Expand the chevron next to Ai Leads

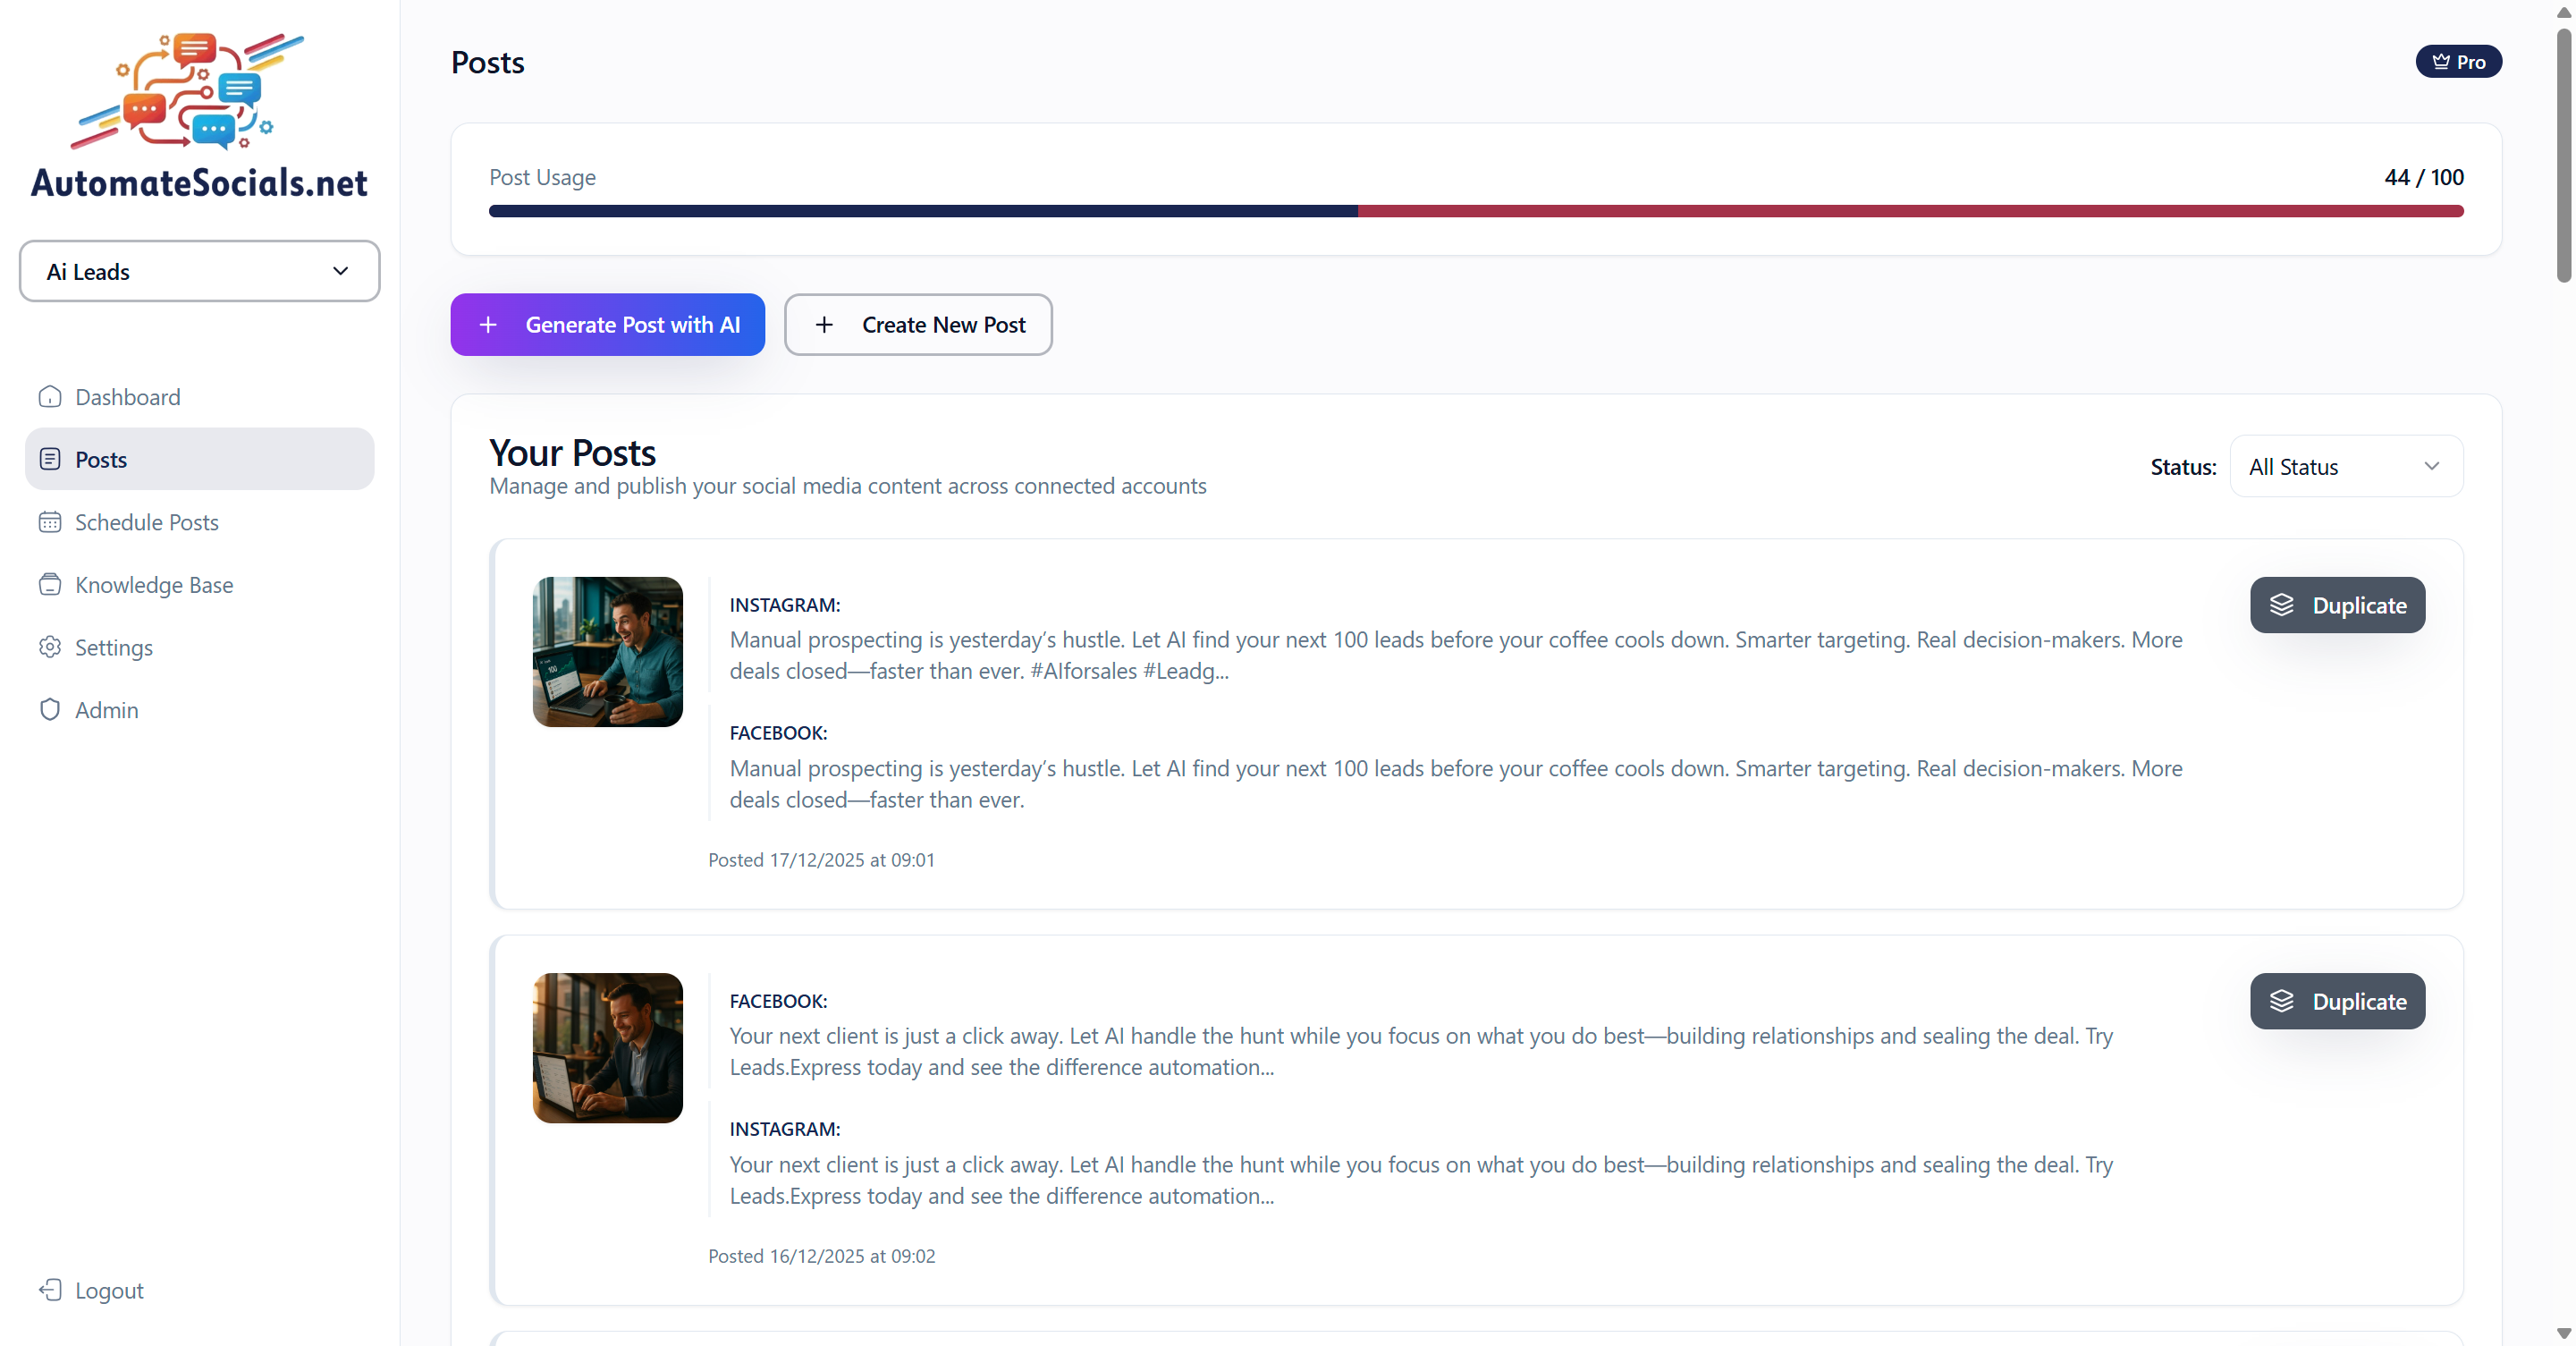[x=340, y=271]
